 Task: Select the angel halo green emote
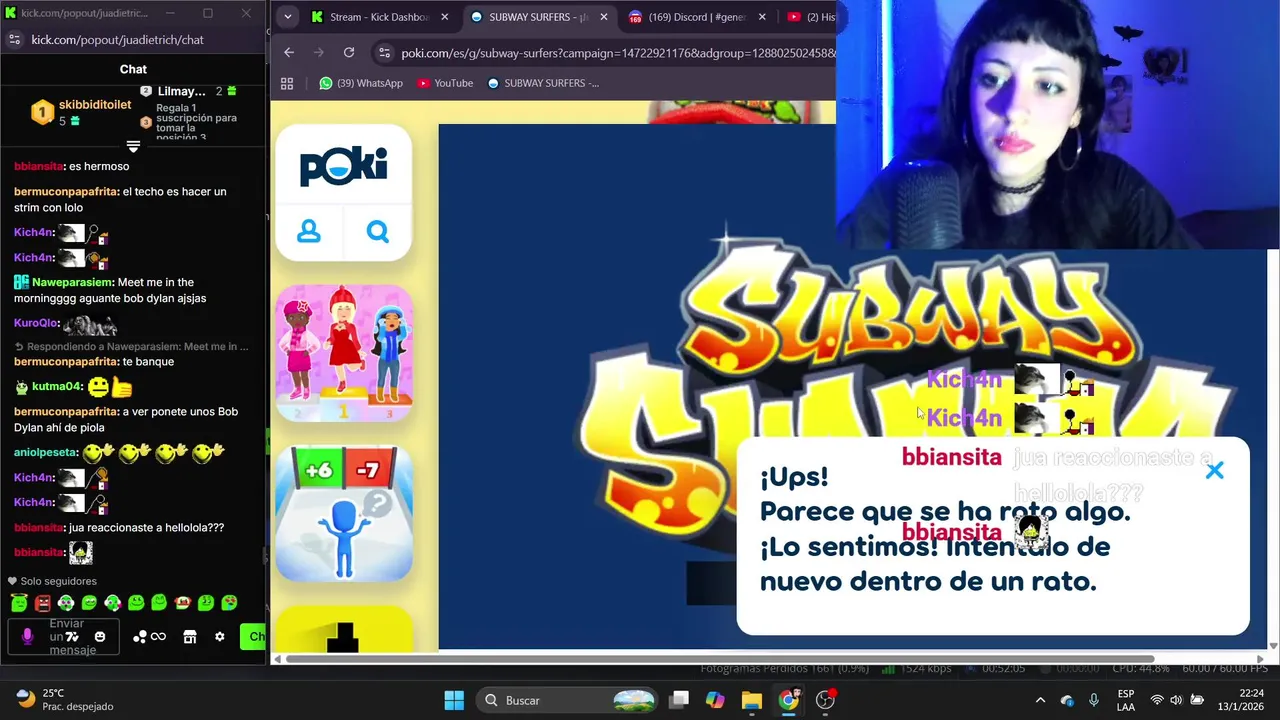point(19,603)
